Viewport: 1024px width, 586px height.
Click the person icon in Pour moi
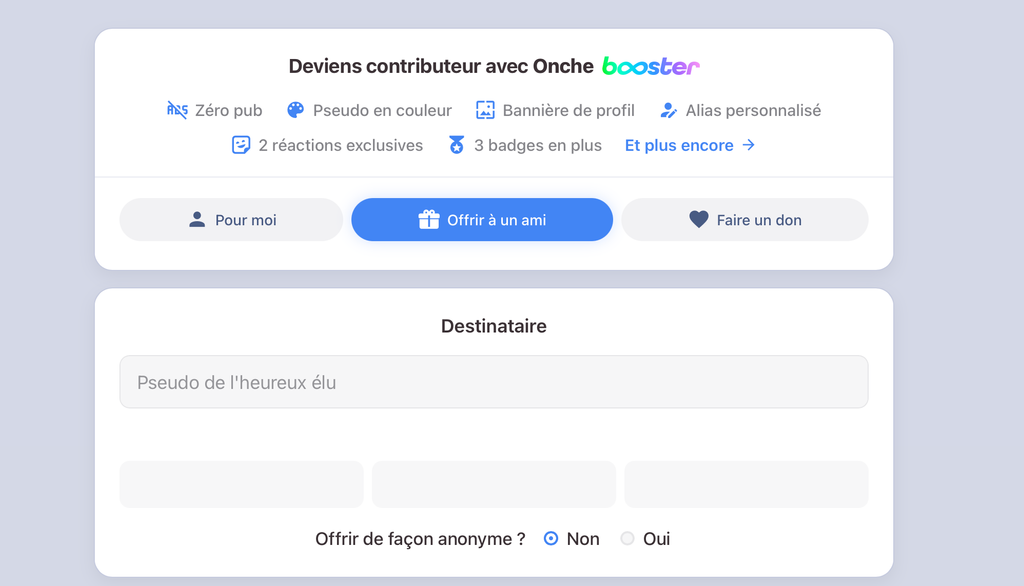(197, 220)
